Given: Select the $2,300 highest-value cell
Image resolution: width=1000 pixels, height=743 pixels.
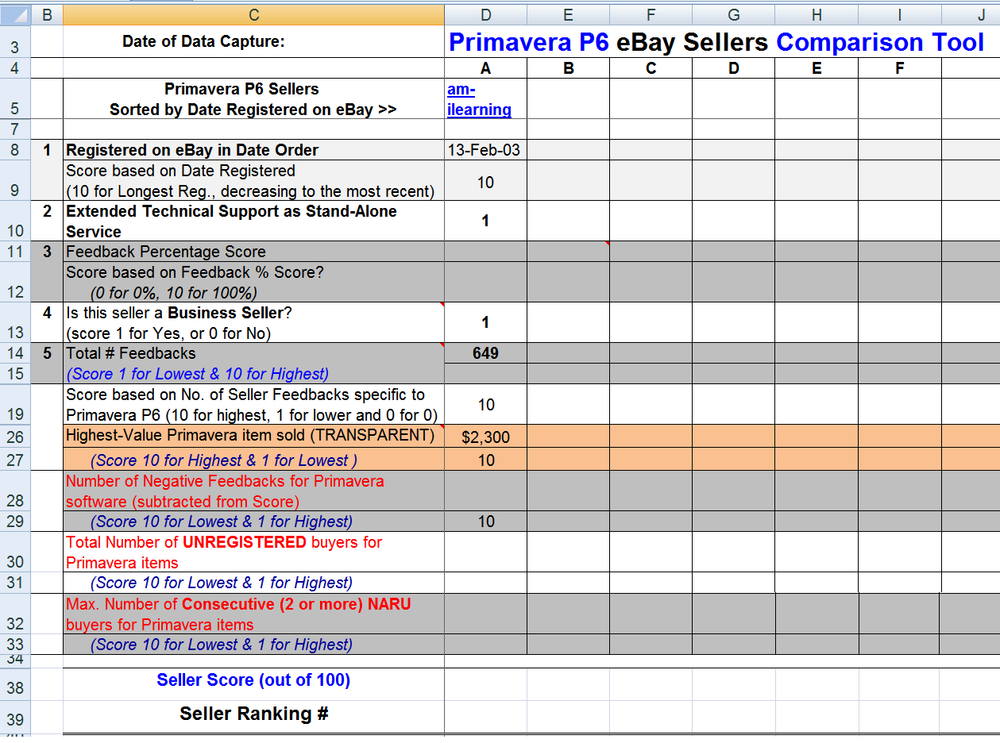Looking at the screenshot, I should click(485, 436).
